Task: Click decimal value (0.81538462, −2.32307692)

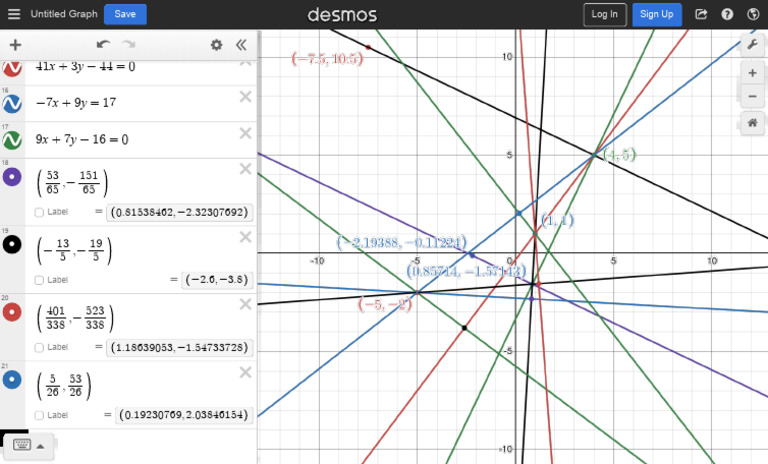Action: pyautogui.click(x=179, y=212)
